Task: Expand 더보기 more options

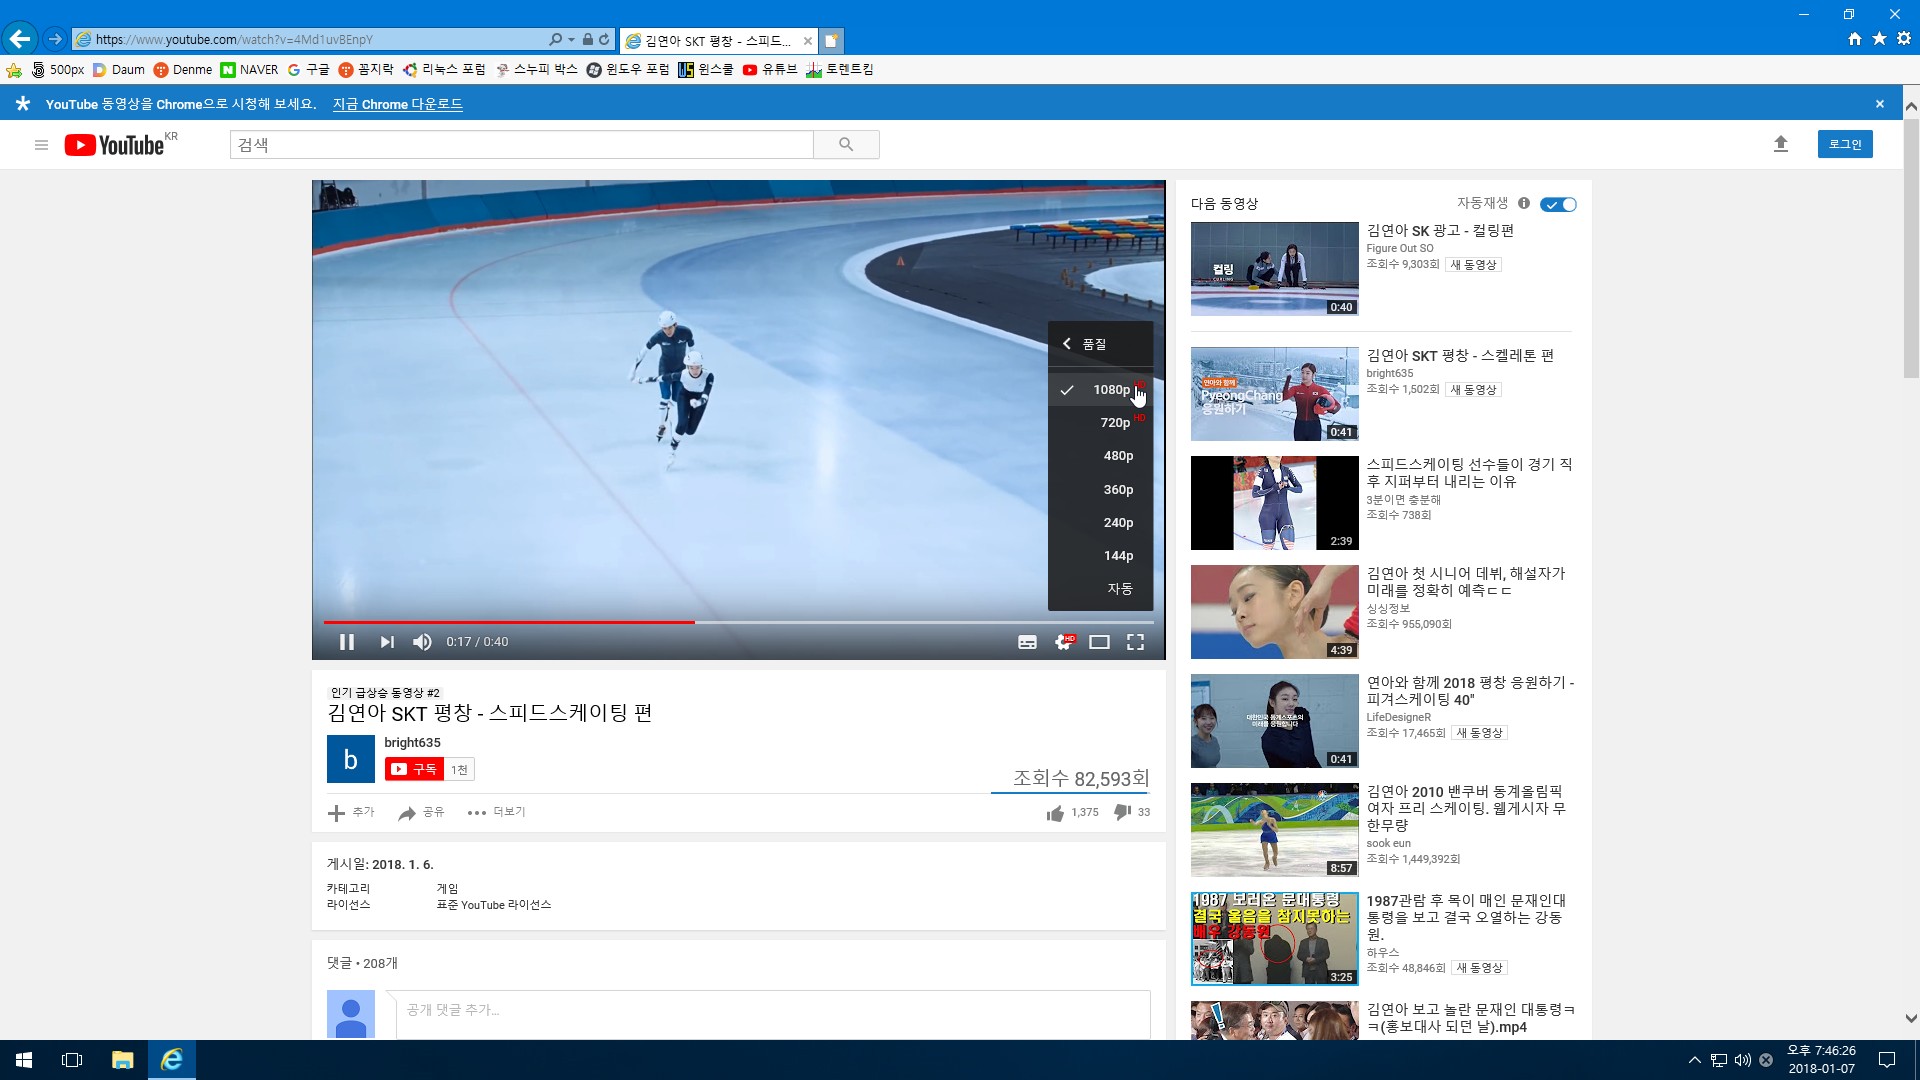Action: (x=496, y=812)
